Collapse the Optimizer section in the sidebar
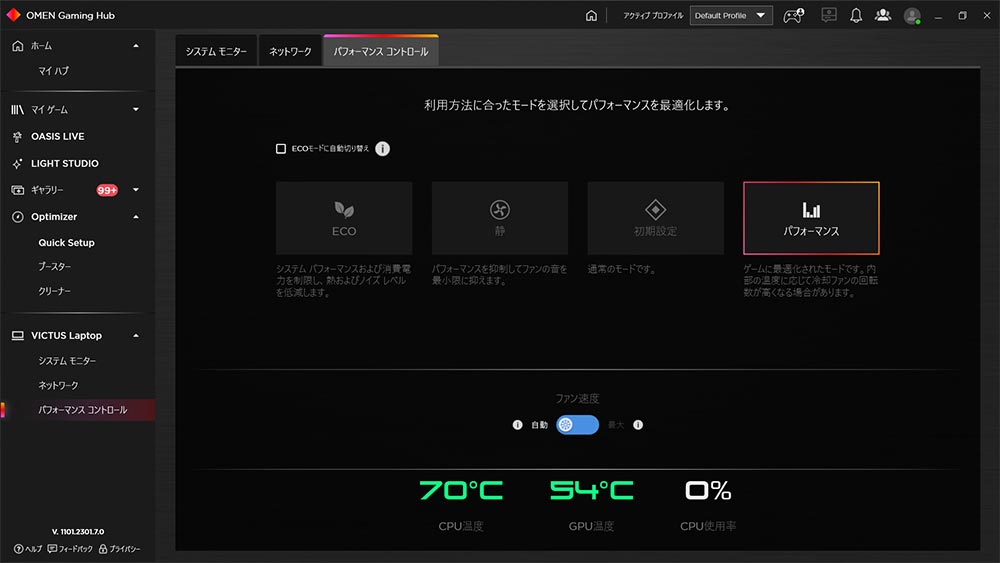The width and height of the screenshot is (1000, 563). [136, 217]
